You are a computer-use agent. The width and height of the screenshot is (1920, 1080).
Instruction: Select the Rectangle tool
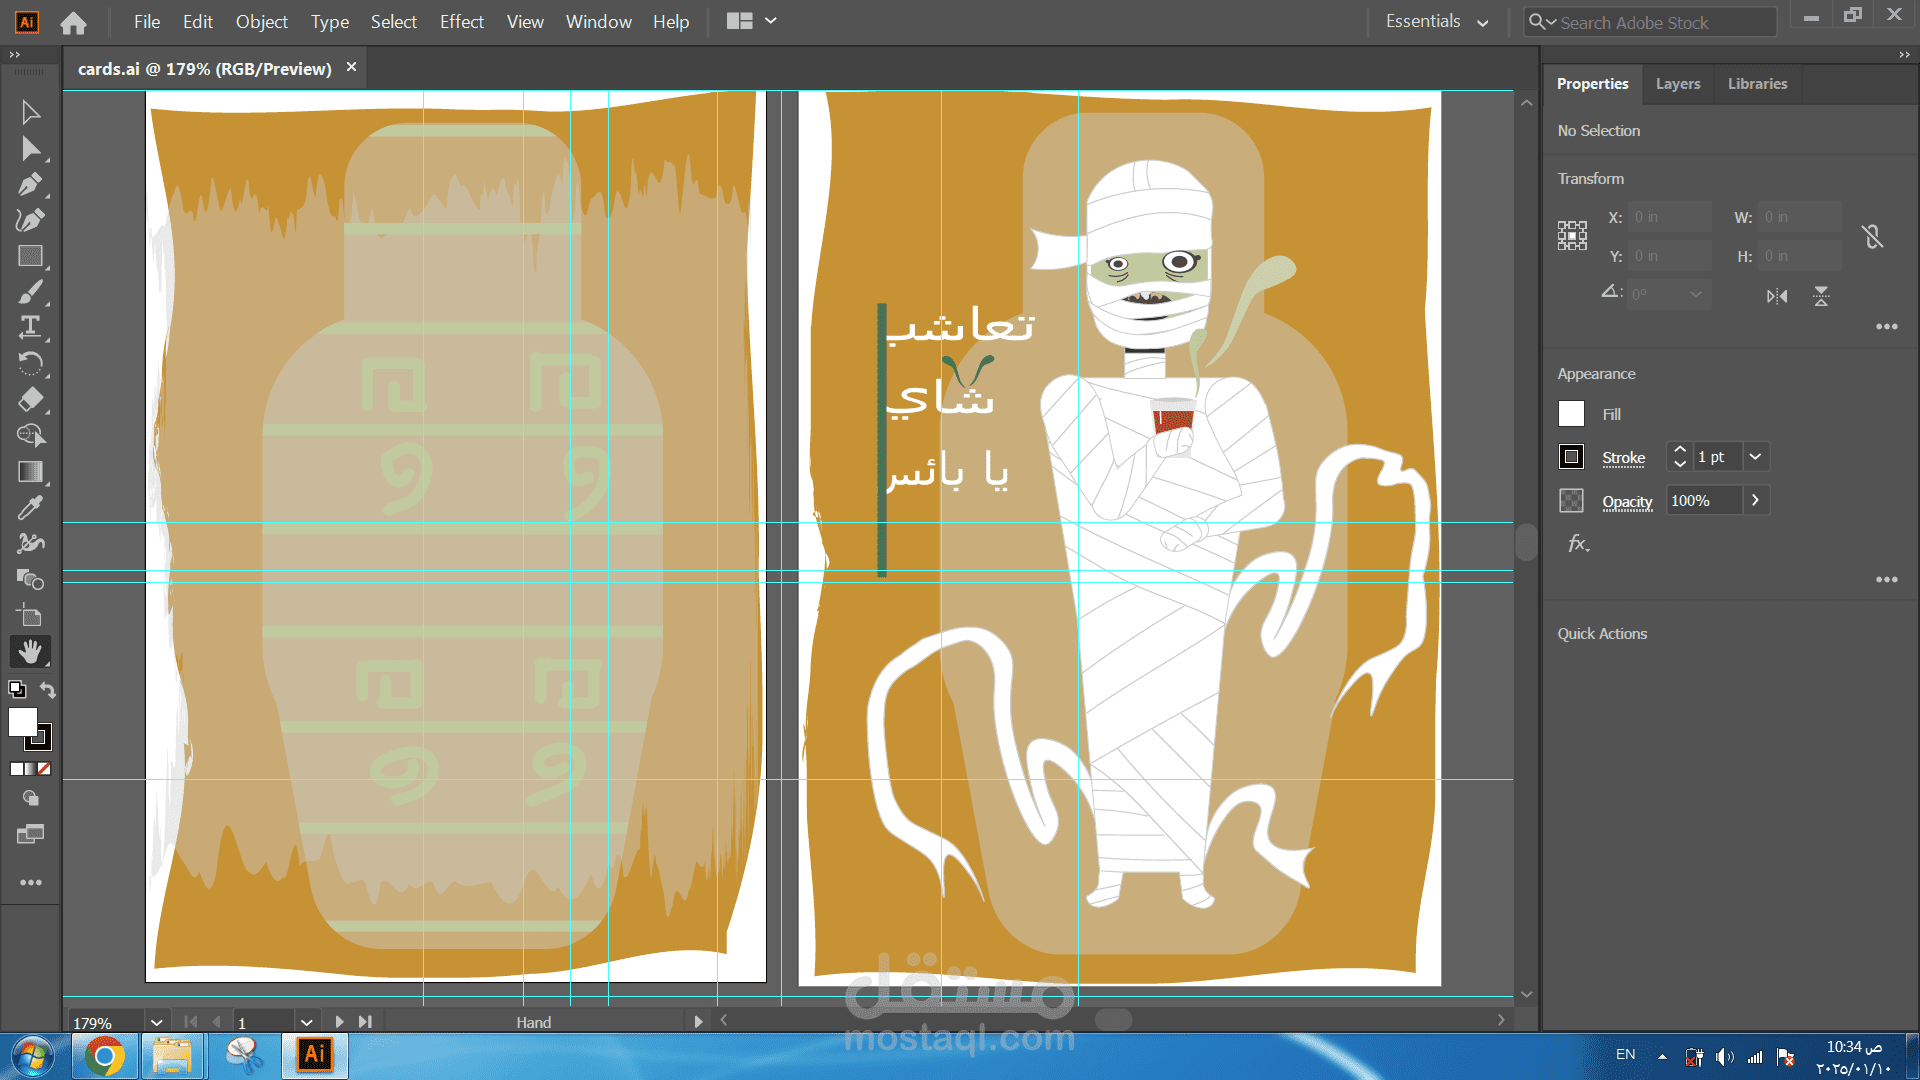tap(30, 256)
